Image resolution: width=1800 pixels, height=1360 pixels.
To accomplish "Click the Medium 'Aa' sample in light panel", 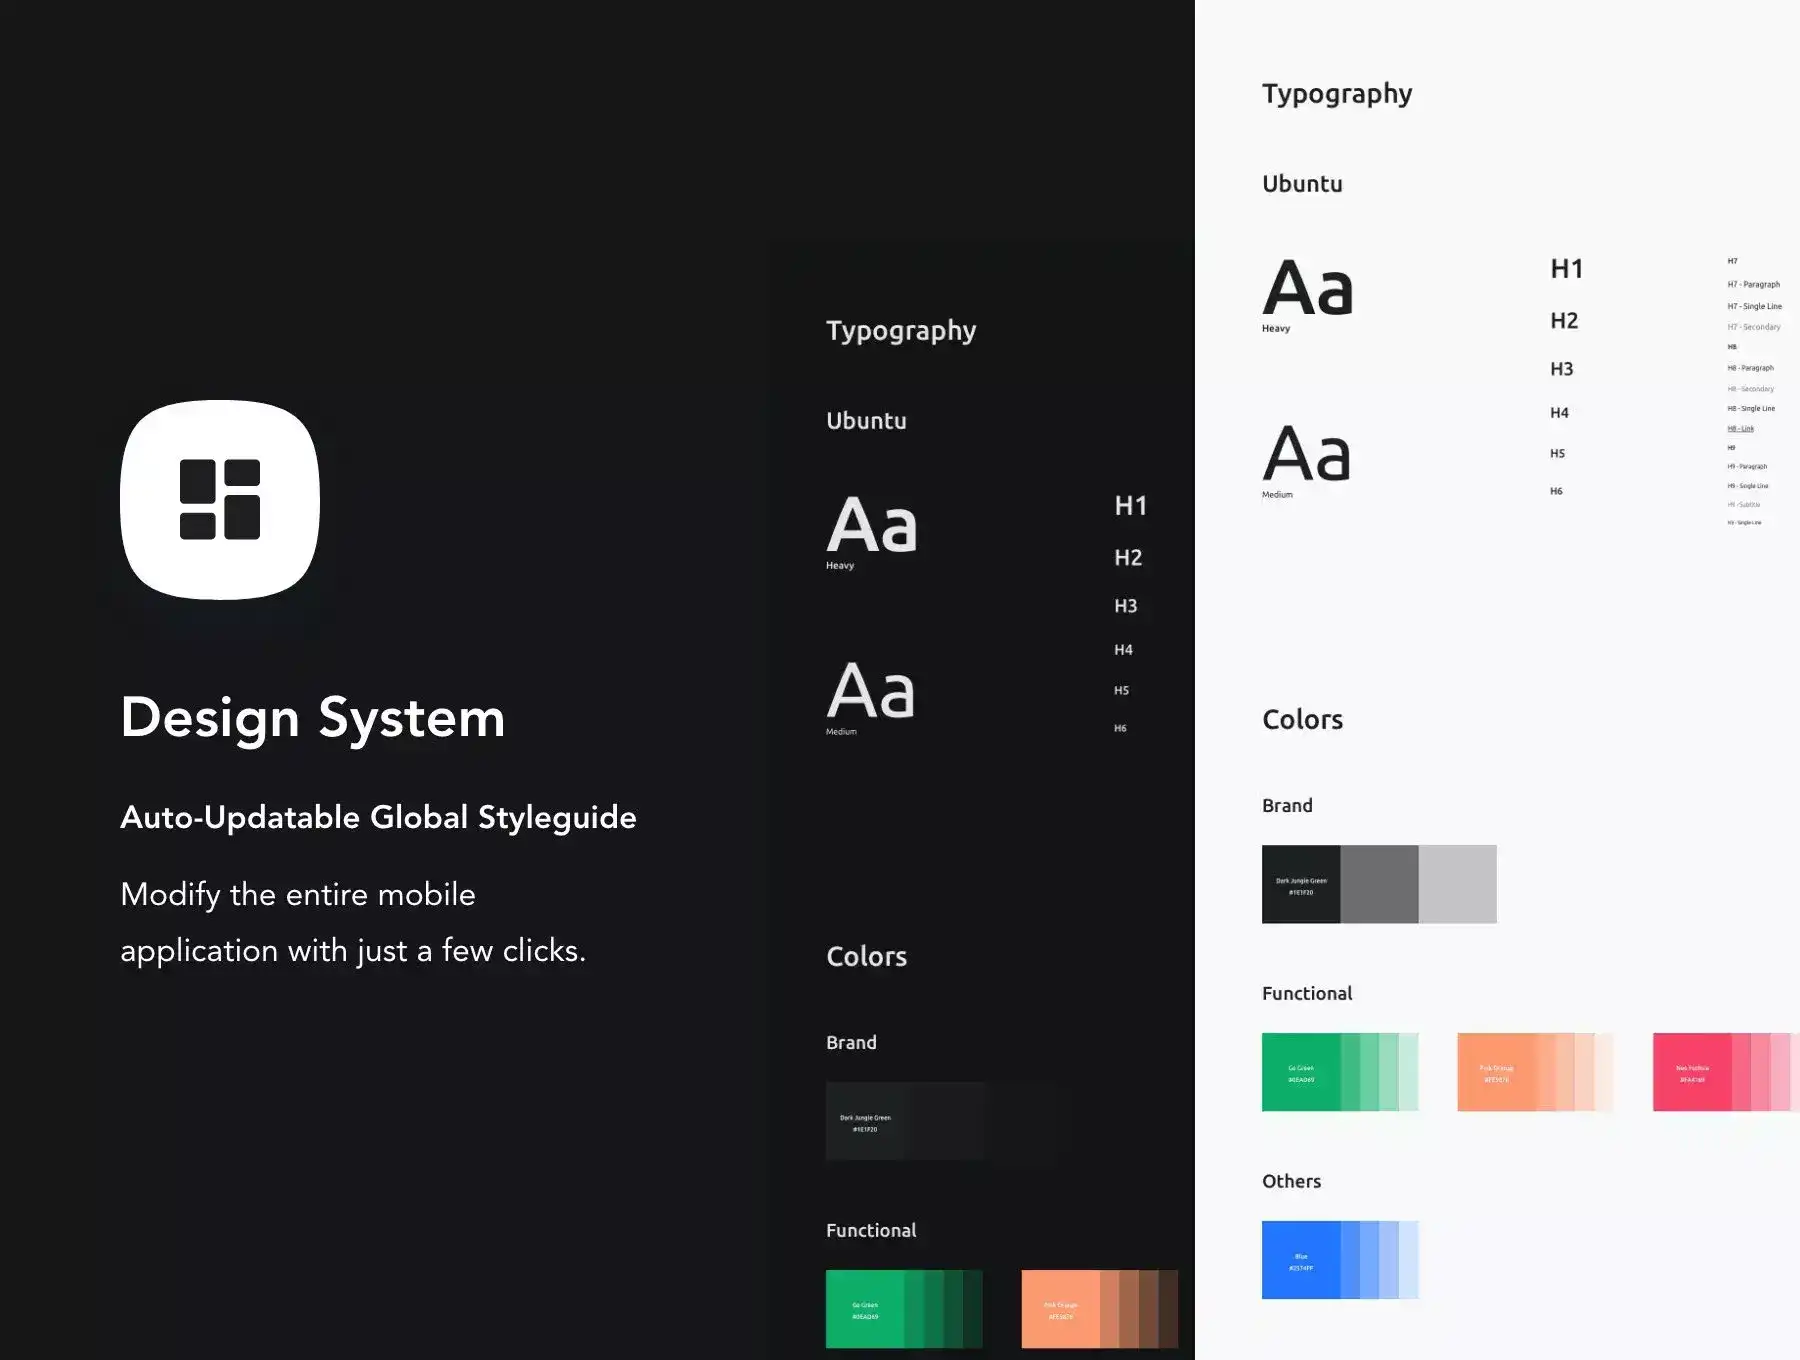I will coord(1307,454).
